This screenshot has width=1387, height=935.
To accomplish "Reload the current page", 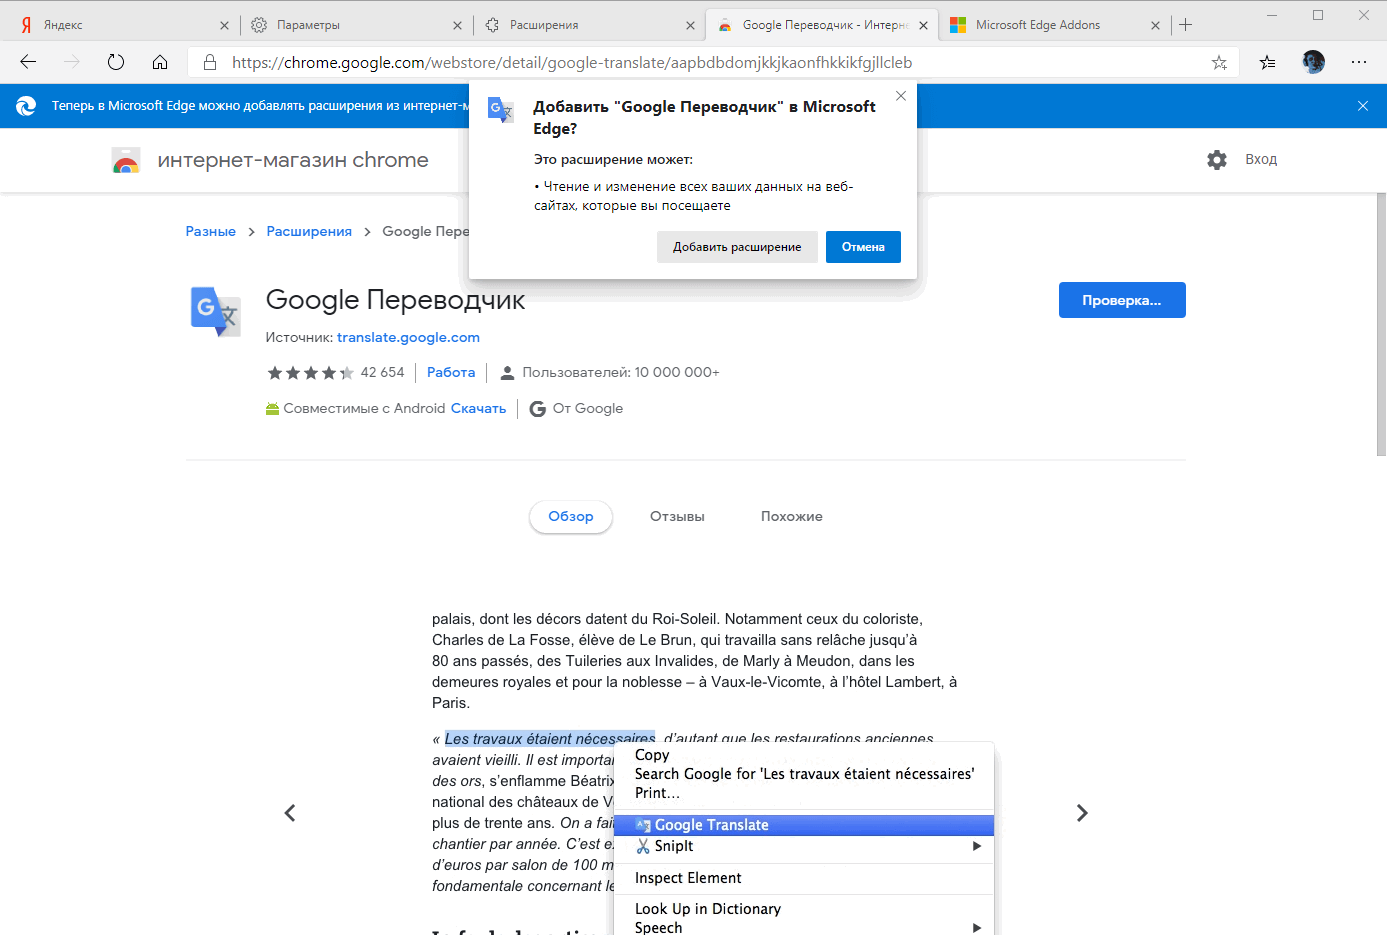I will [x=116, y=62].
